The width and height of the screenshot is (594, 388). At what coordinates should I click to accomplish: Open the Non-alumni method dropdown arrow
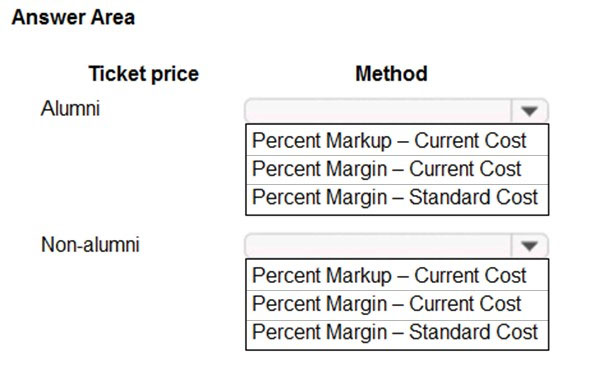[x=529, y=246]
